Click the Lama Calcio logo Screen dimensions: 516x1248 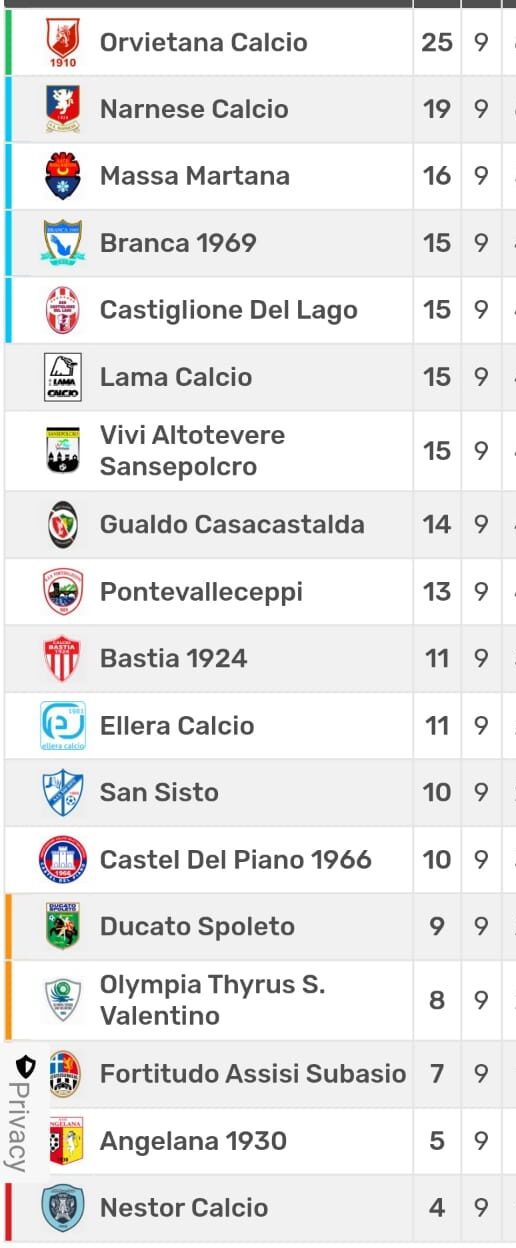63,377
